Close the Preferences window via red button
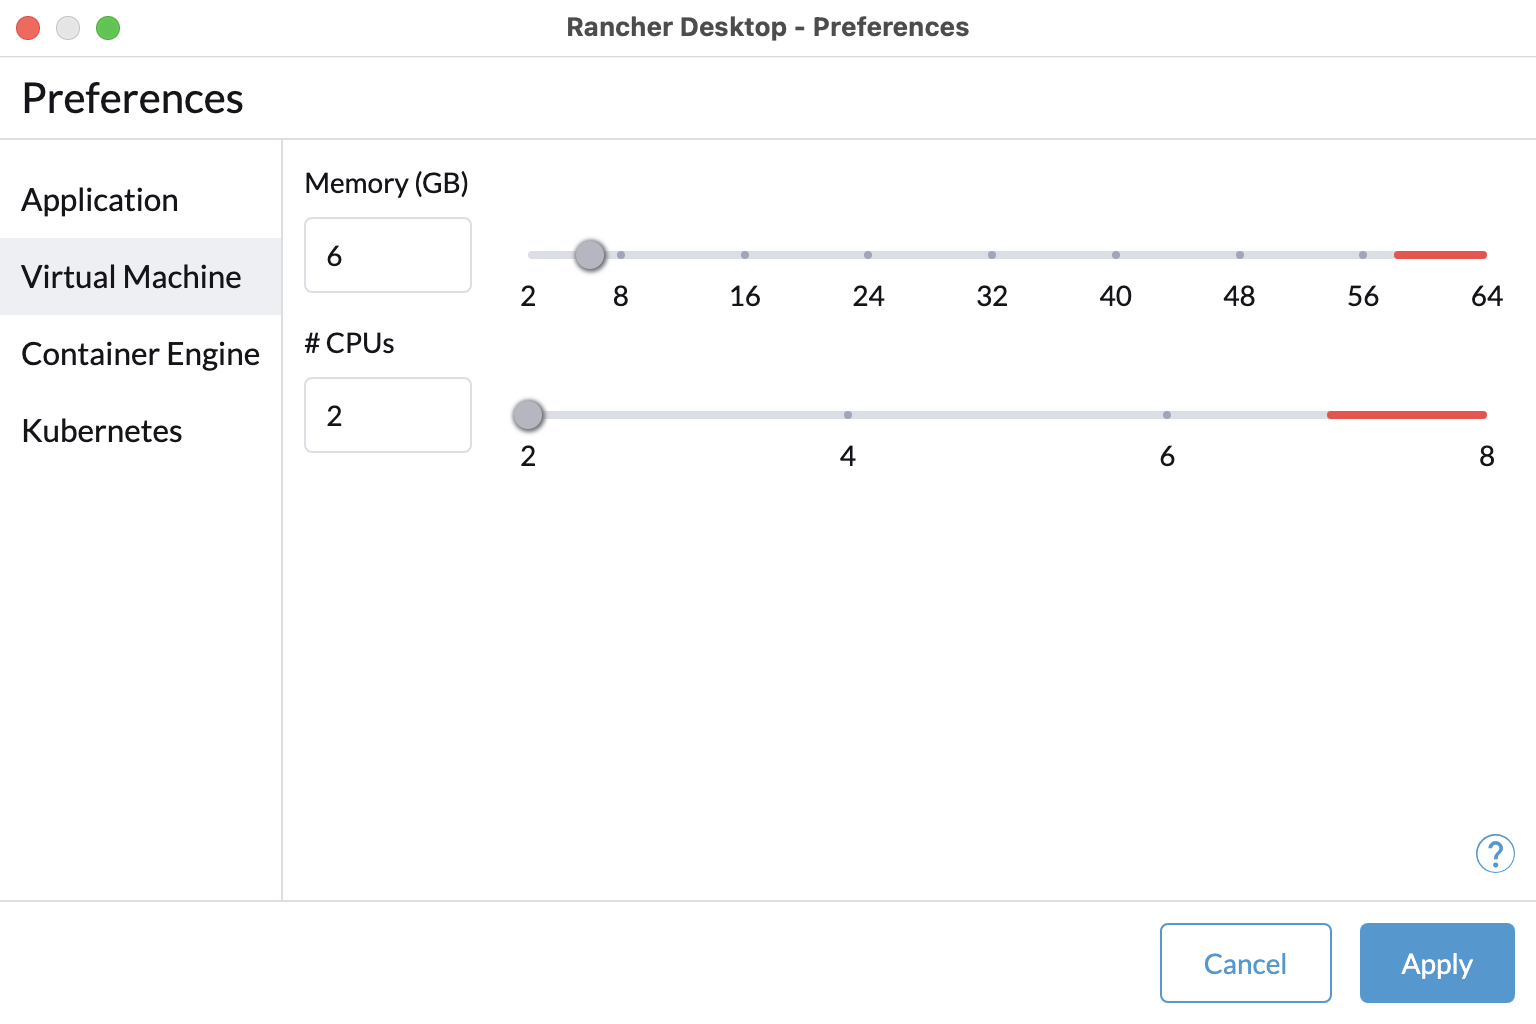 28,28
